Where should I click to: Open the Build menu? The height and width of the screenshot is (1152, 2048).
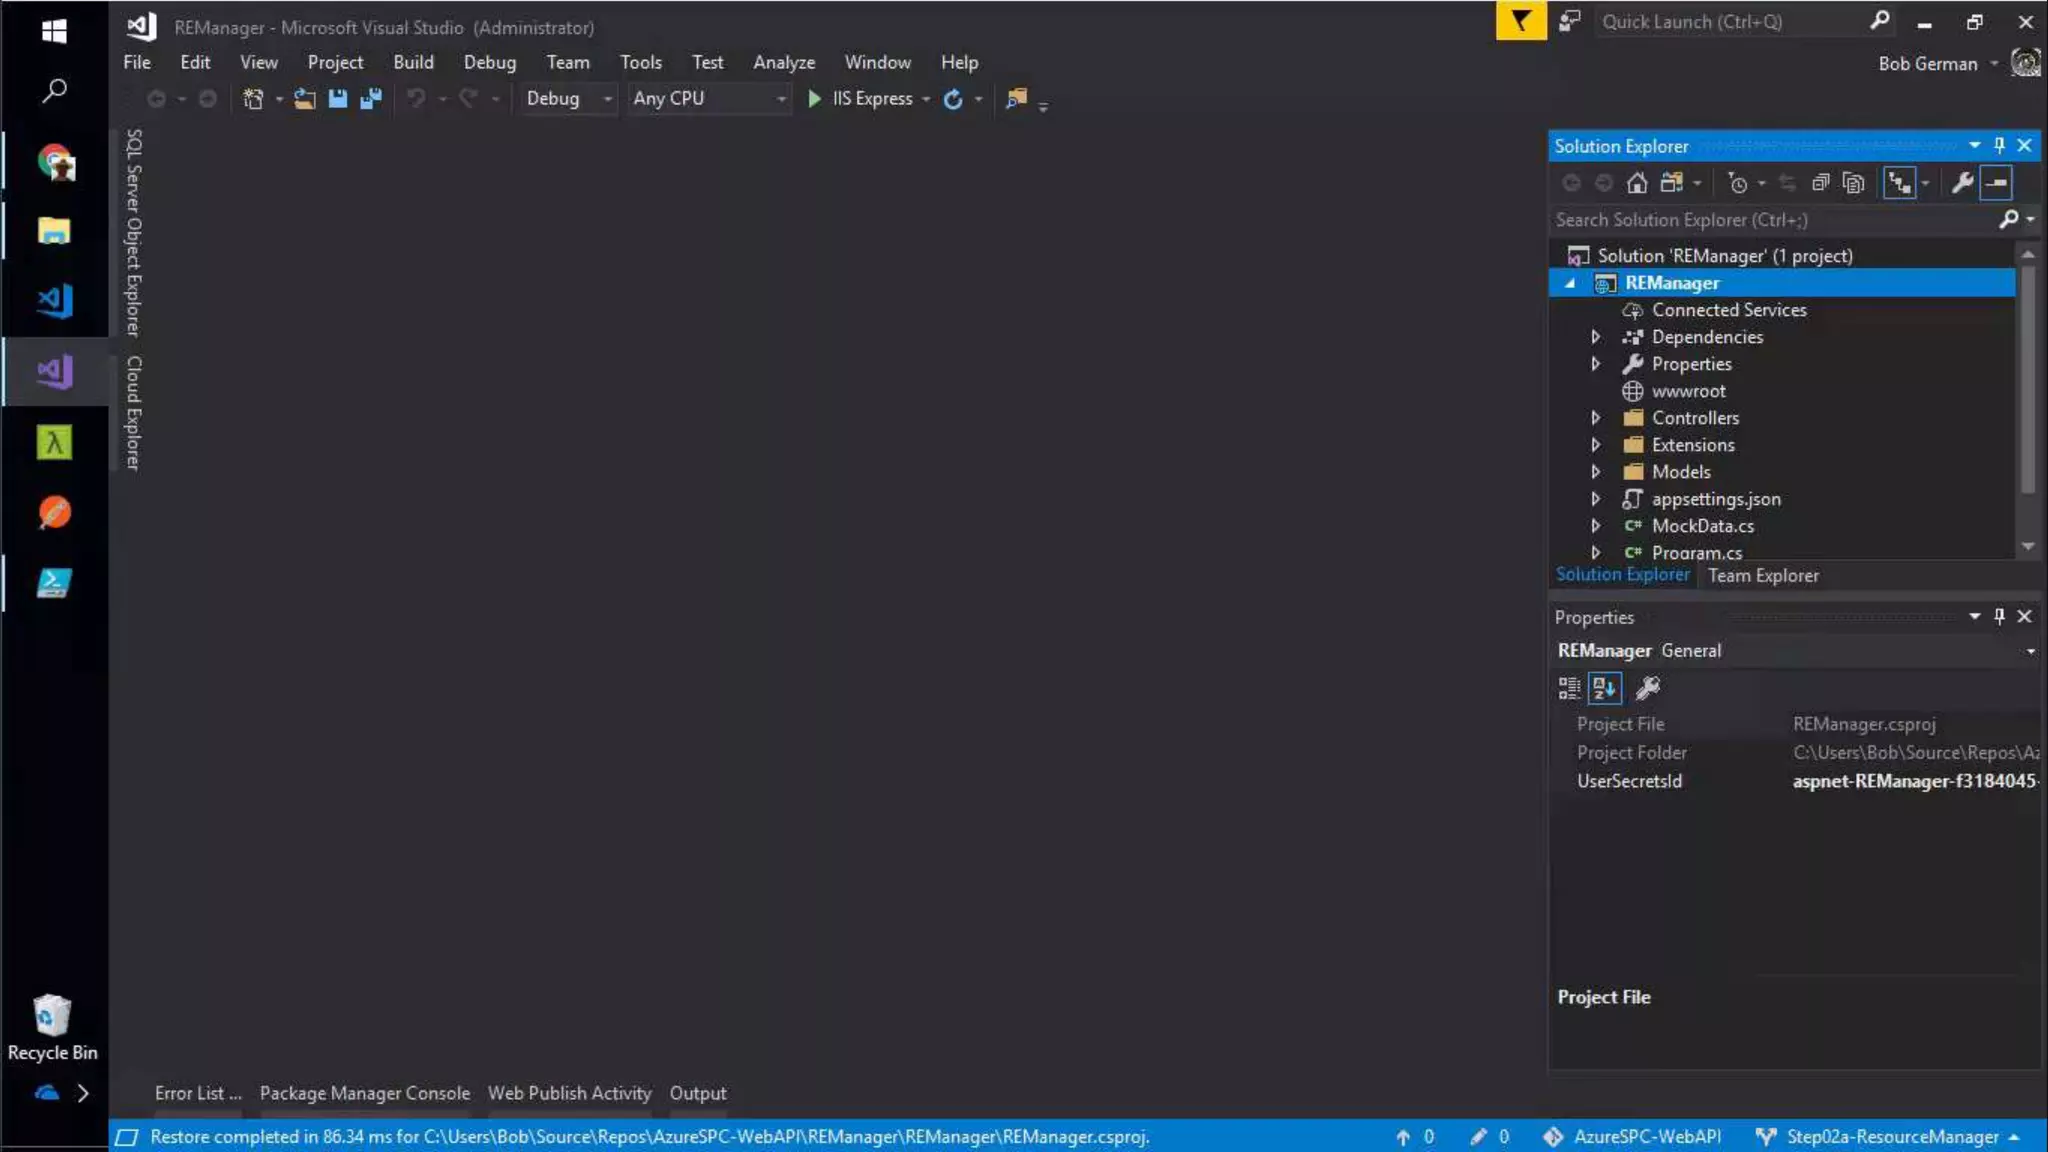[x=413, y=62]
